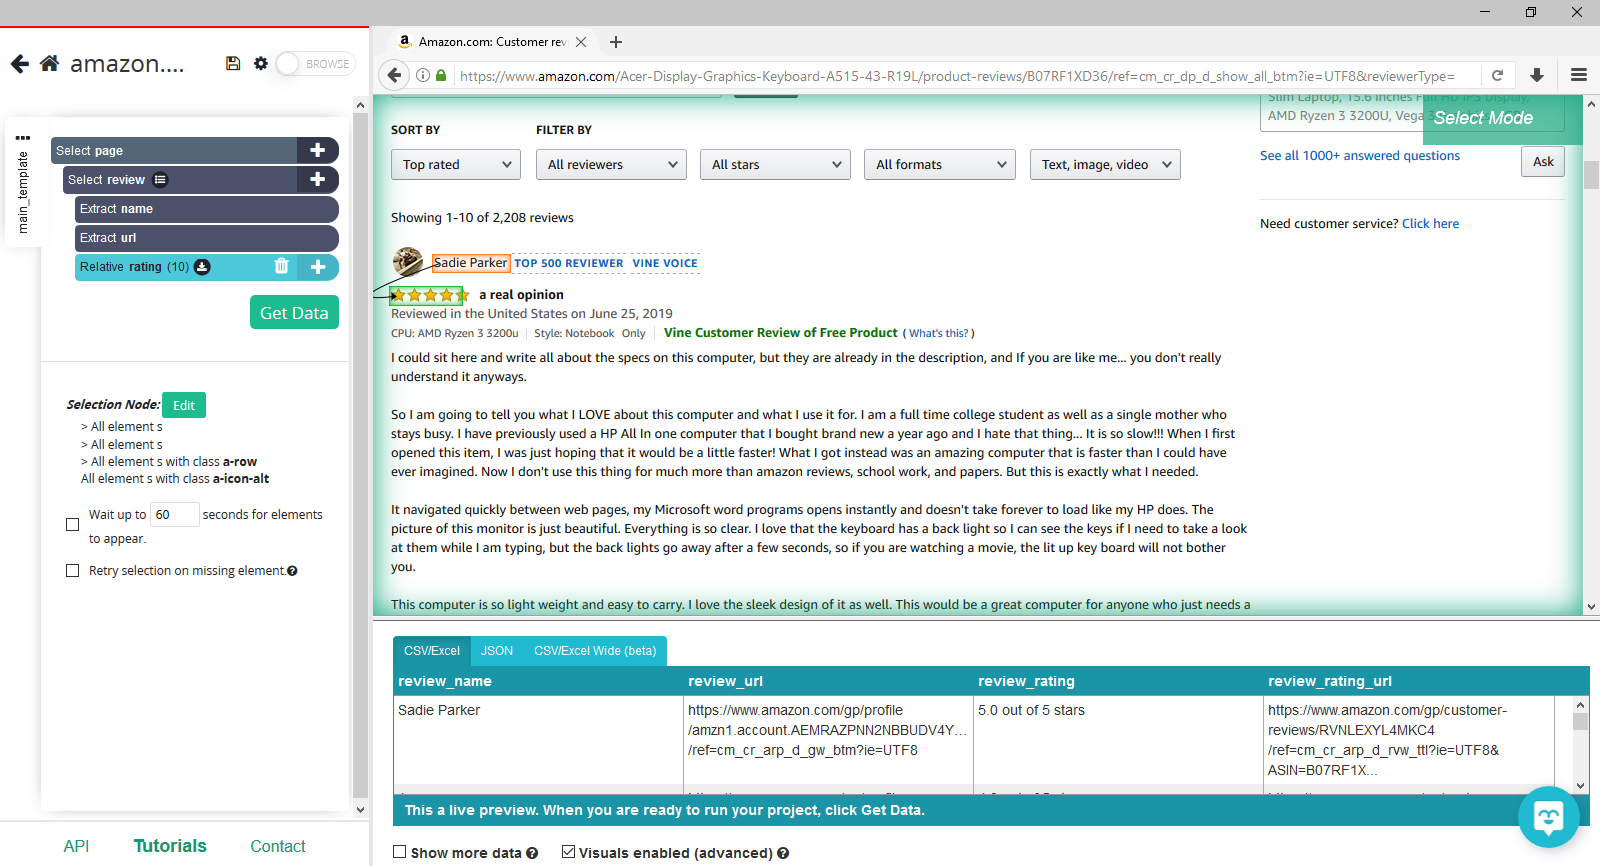Click the wait seconds field showing 60
1600x866 pixels.
point(174,515)
